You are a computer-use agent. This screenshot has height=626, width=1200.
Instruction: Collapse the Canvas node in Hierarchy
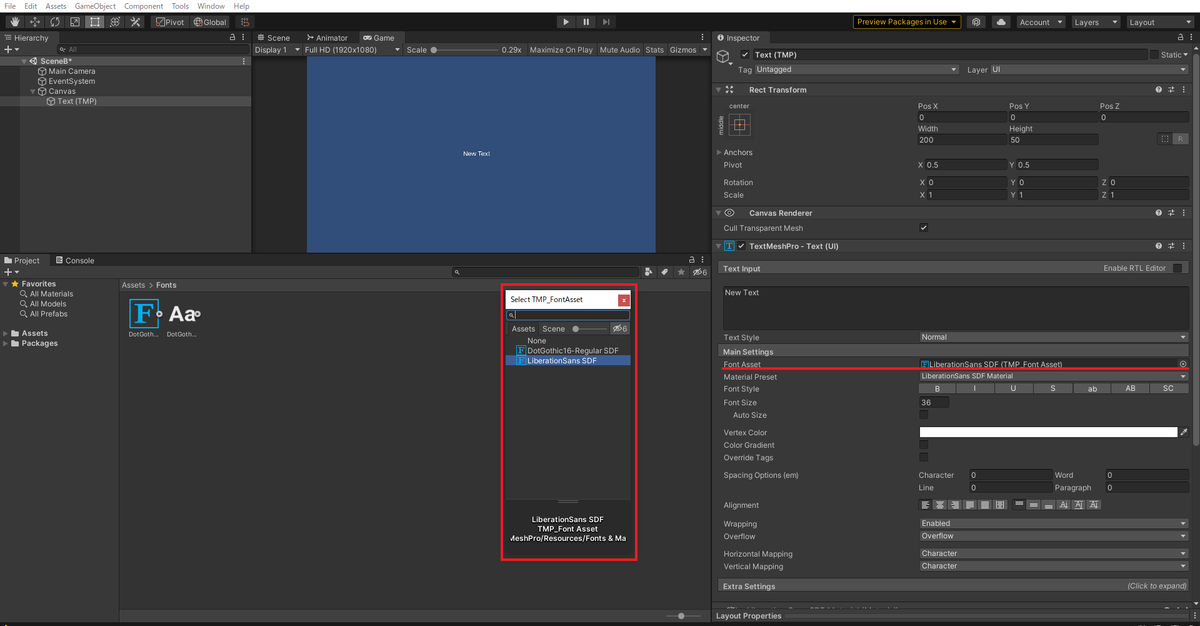coord(32,91)
